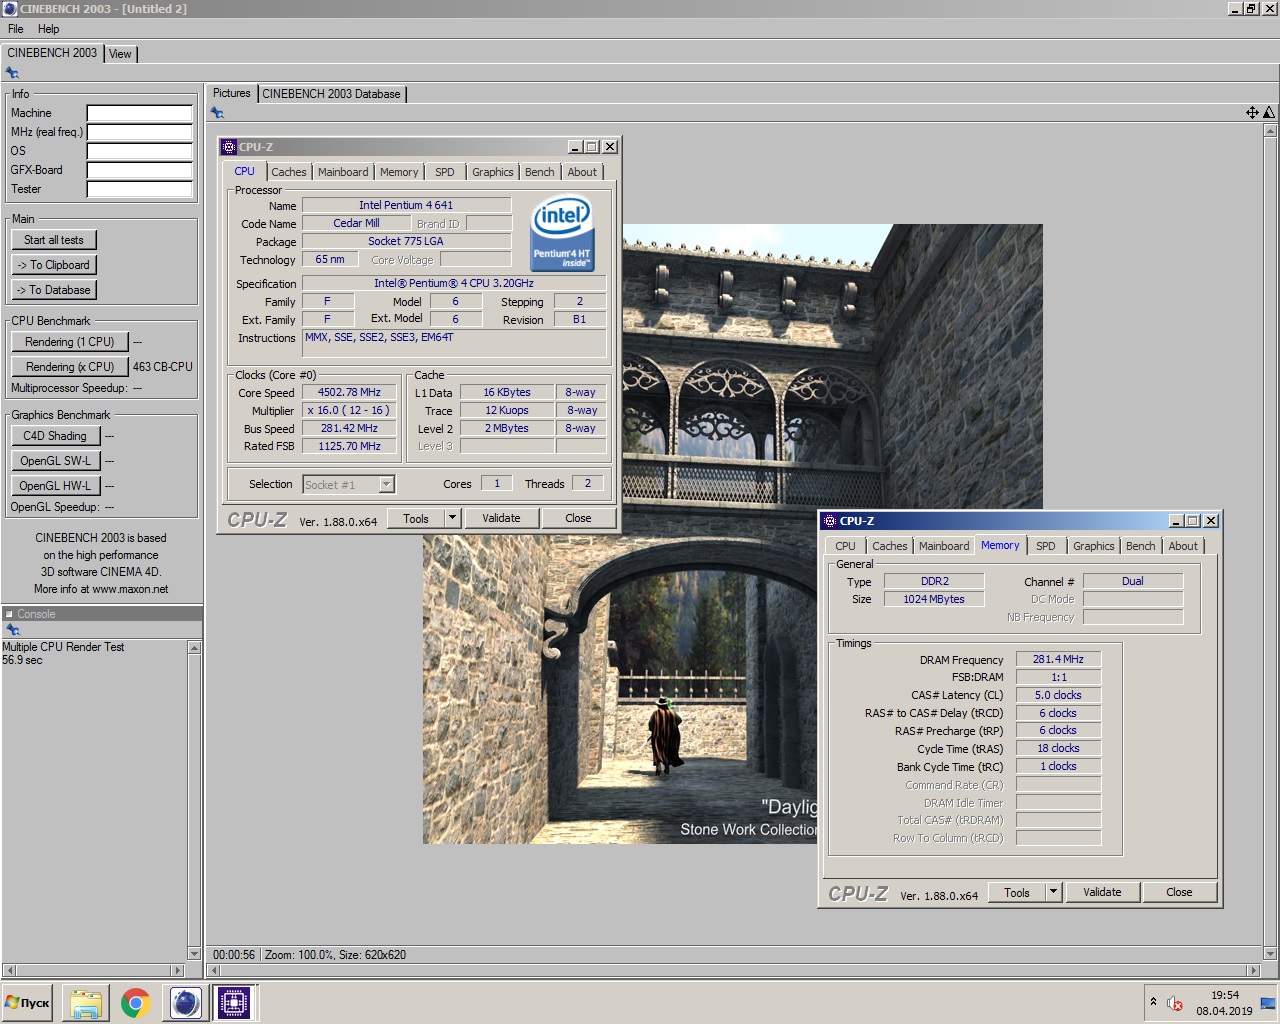
Task: Click the zoom triangle icon in Pictures panel
Action: [1269, 113]
